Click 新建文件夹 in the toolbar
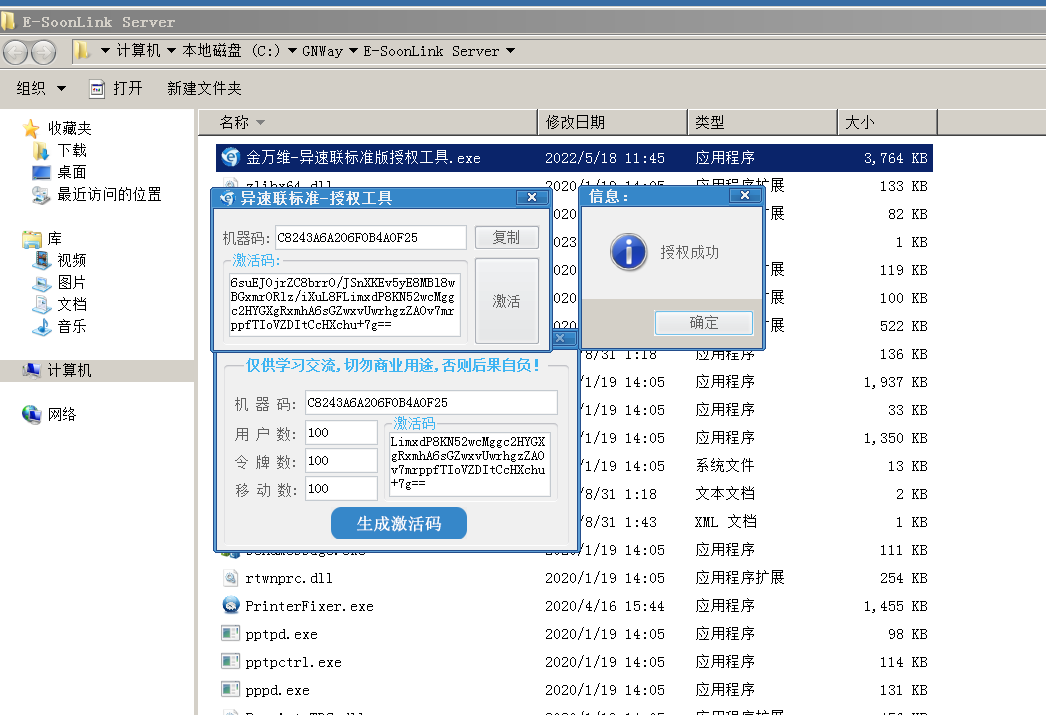Image resolution: width=1046 pixels, height=715 pixels. 204,88
